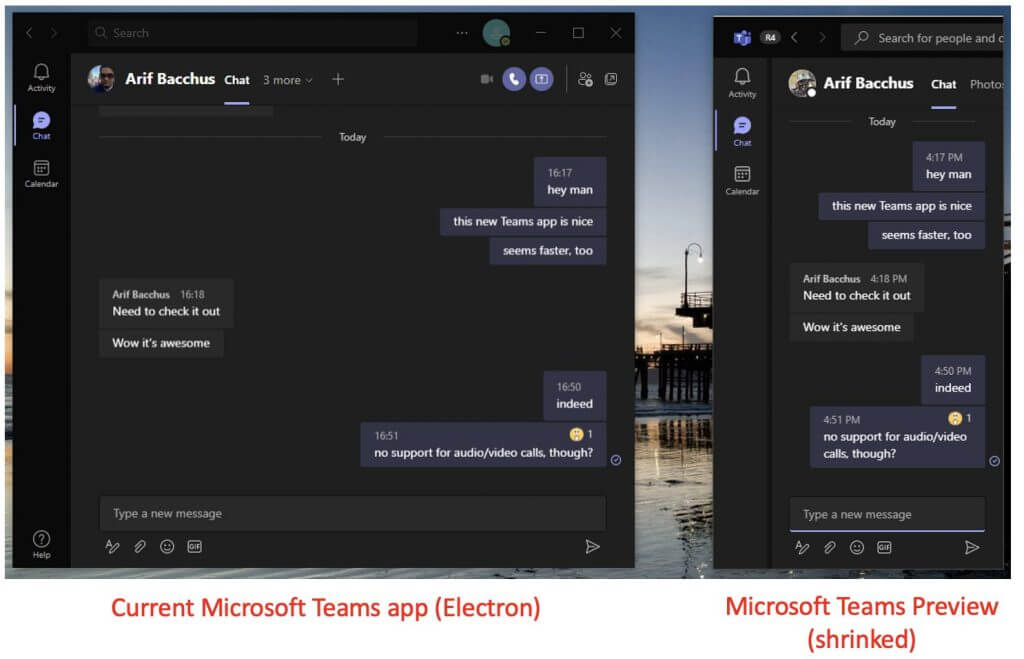
Task: Click 'Search for people' box in Preview
Action: point(923,38)
